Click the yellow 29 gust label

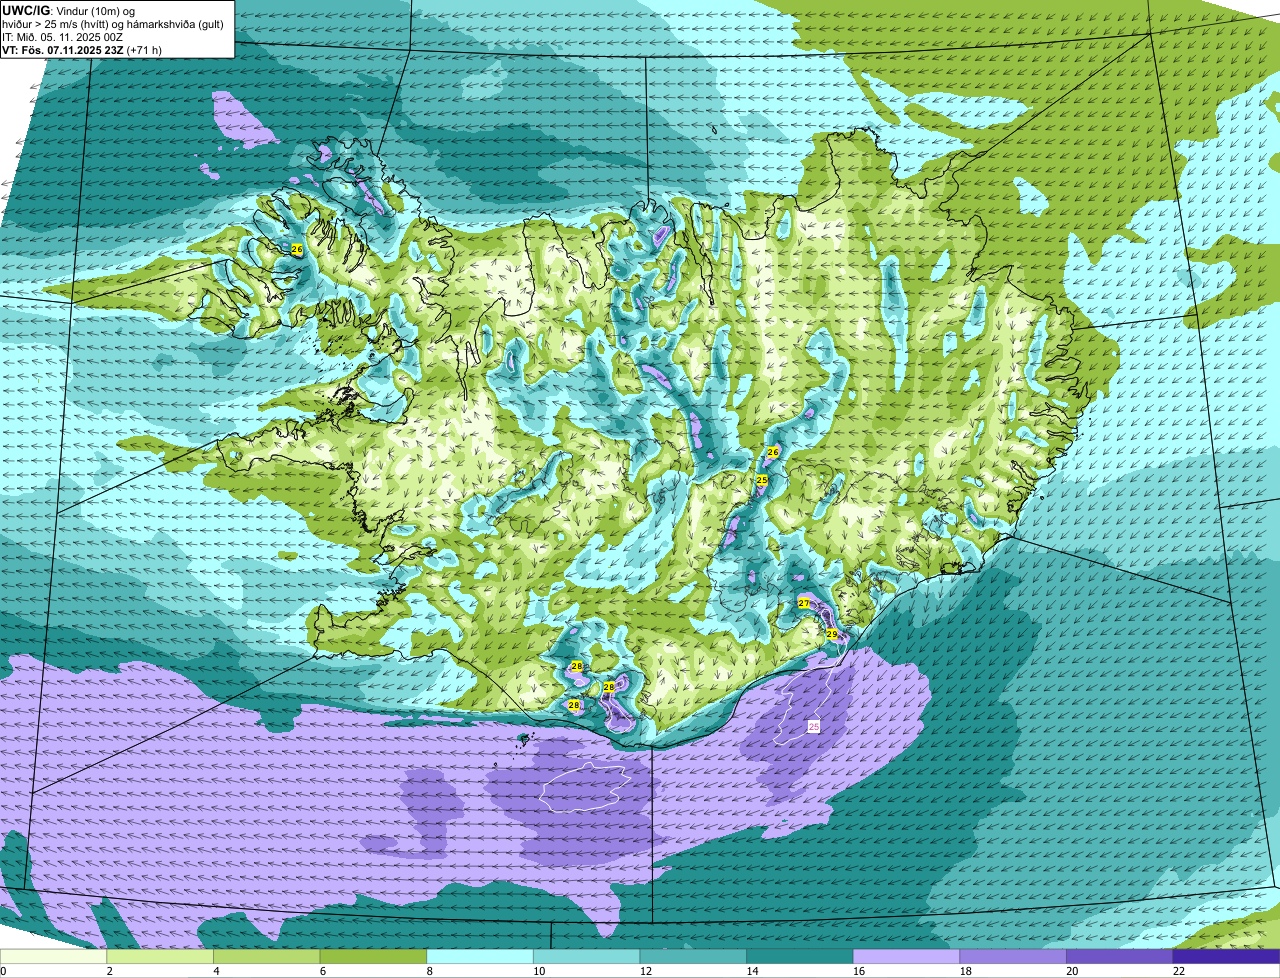[832, 634]
